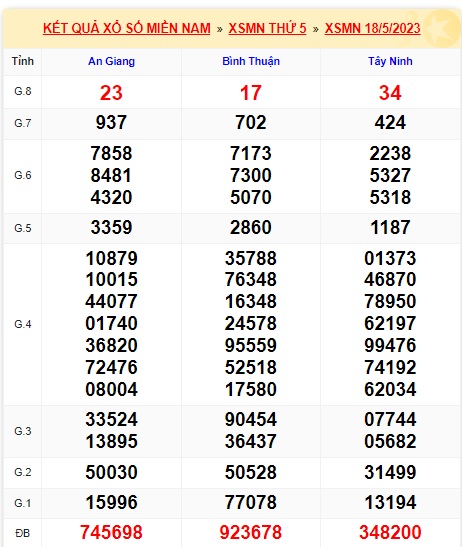Click the G.7 row label

pyautogui.click(x=23, y=123)
